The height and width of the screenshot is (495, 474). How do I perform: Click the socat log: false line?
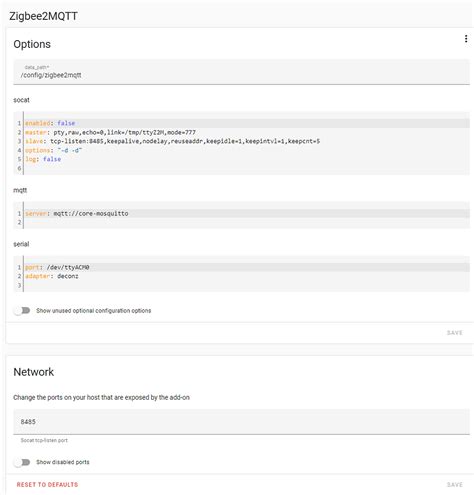pyautogui.click(x=247, y=159)
